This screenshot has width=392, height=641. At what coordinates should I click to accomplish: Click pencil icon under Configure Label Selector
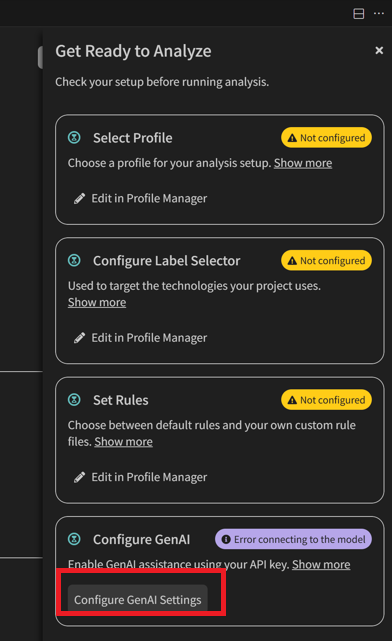(79, 338)
